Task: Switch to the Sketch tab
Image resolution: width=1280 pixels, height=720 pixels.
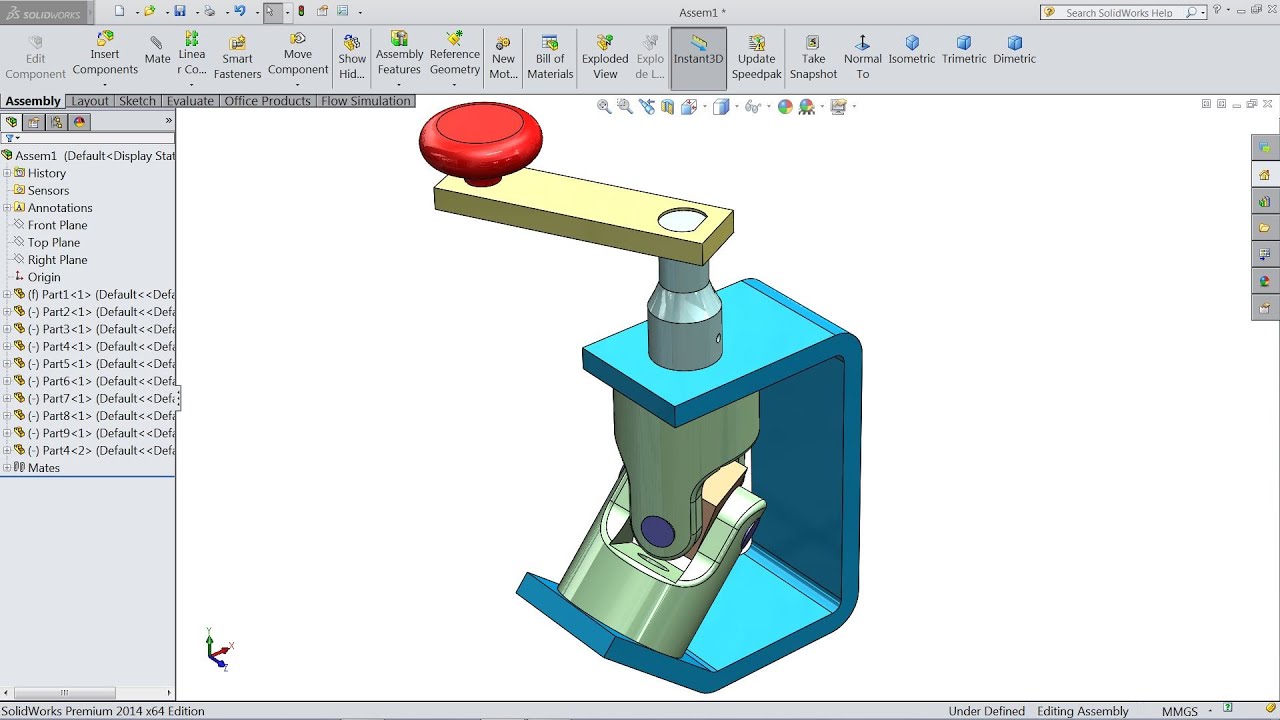Action: [137, 101]
